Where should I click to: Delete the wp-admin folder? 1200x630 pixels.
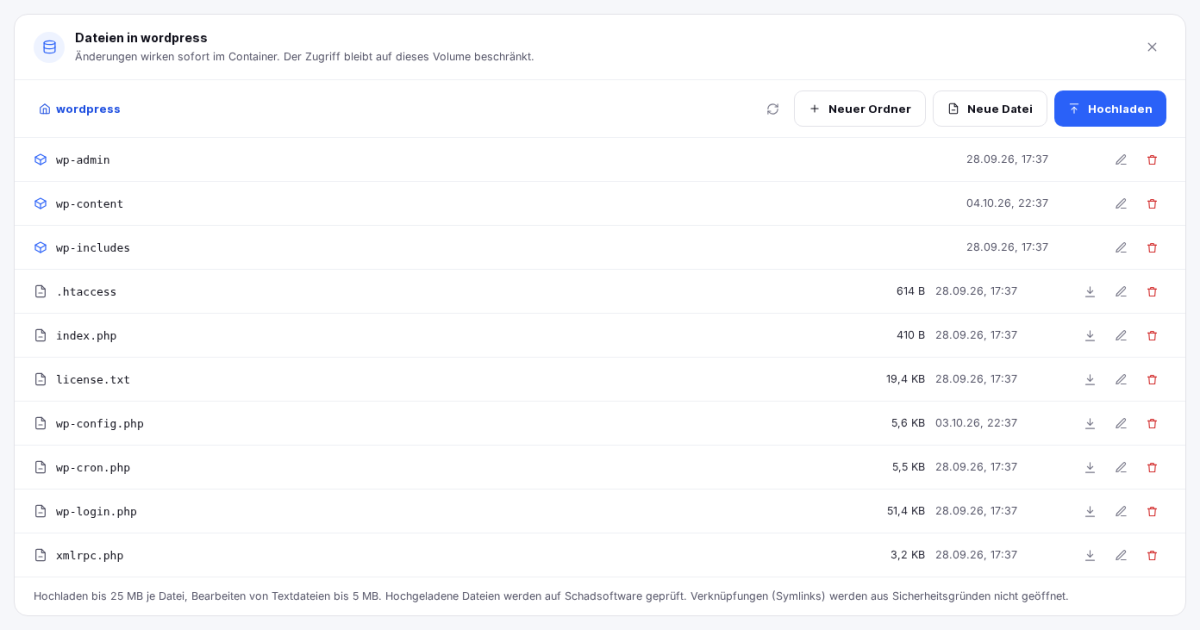(x=1152, y=160)
